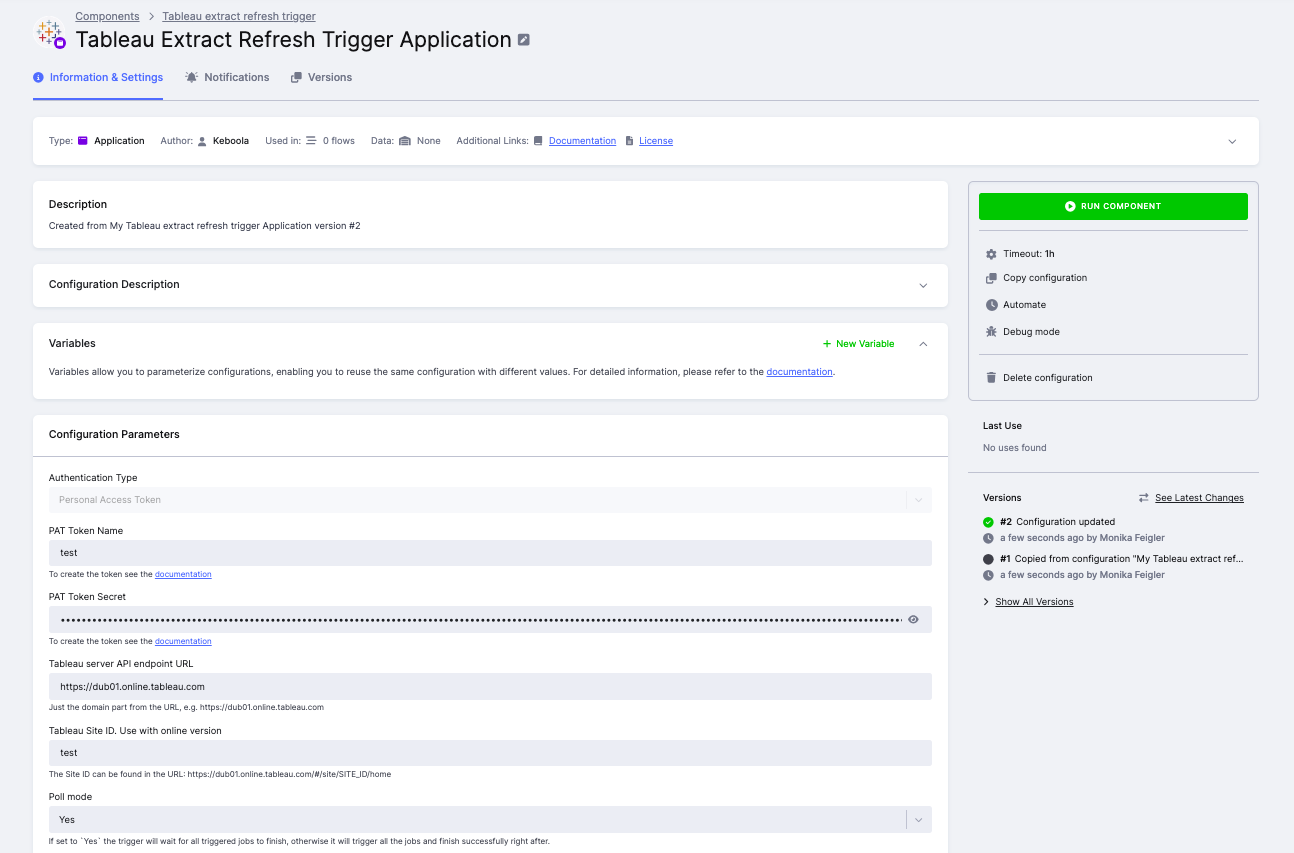Open the Poll mode dropdown
Screen dimensions: 1294x853
click(x=917, y=819)
